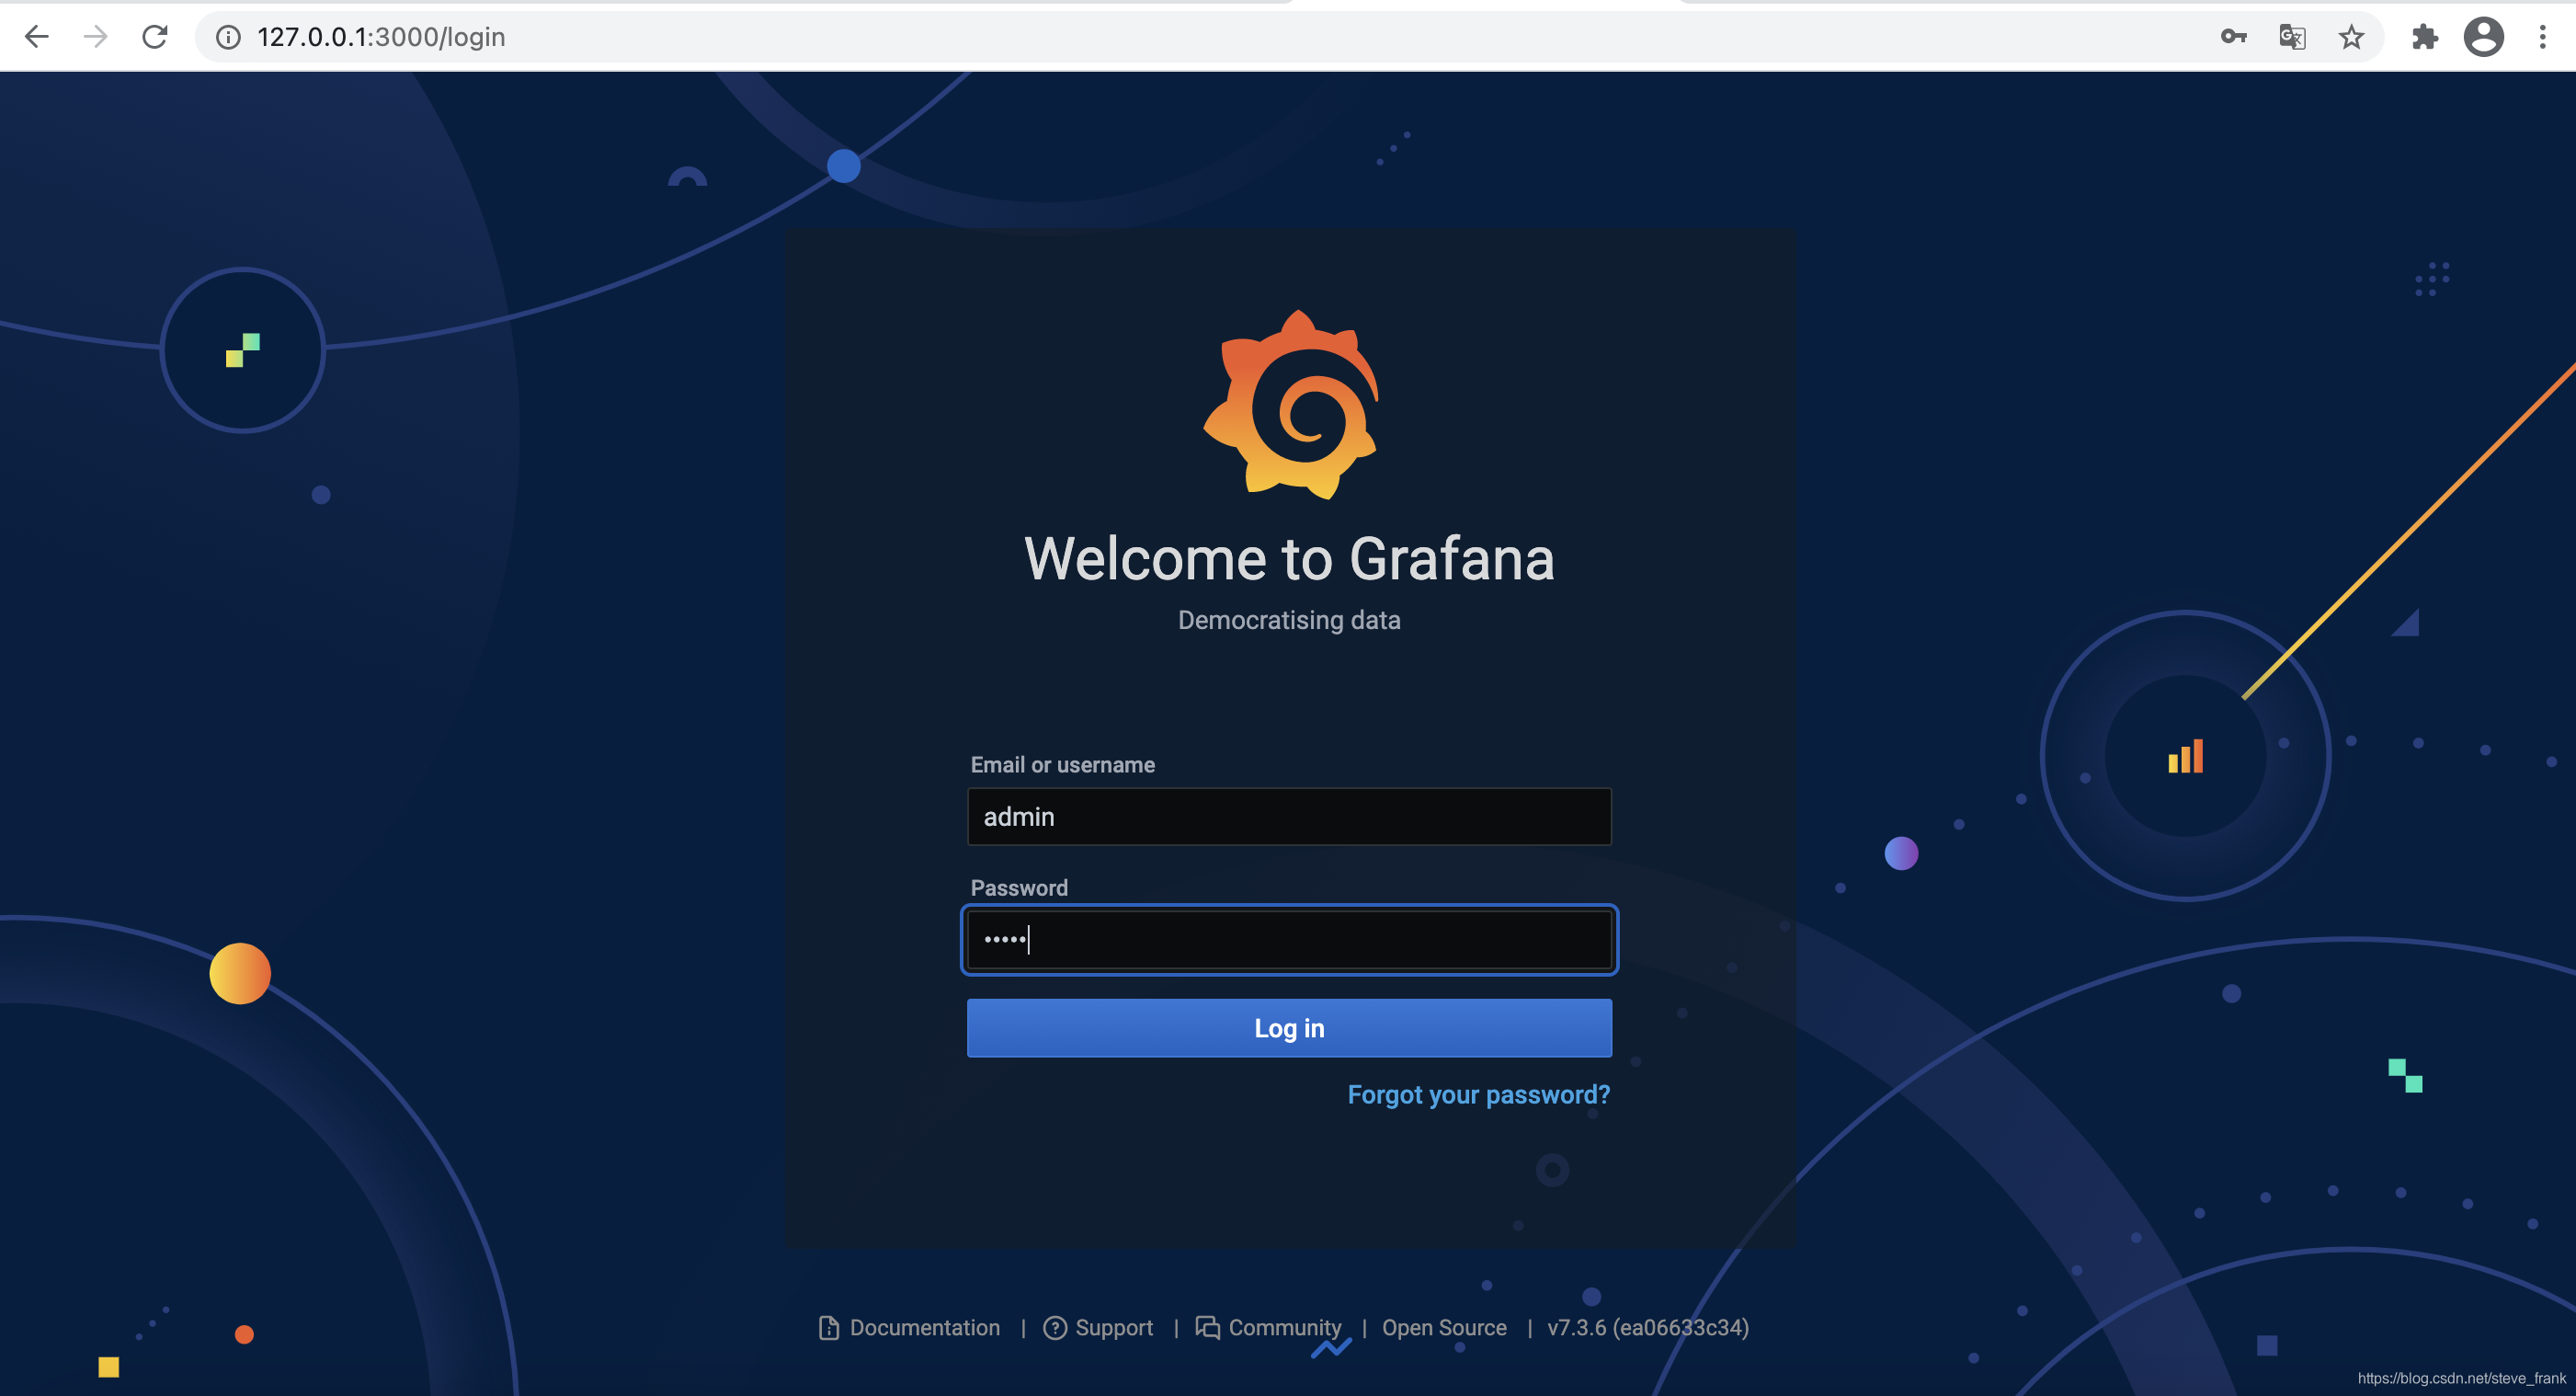Image resolution: width=2576 pixels, height=1396 pixels.
Task: Click the Password label
Action: click(1018, 888)
